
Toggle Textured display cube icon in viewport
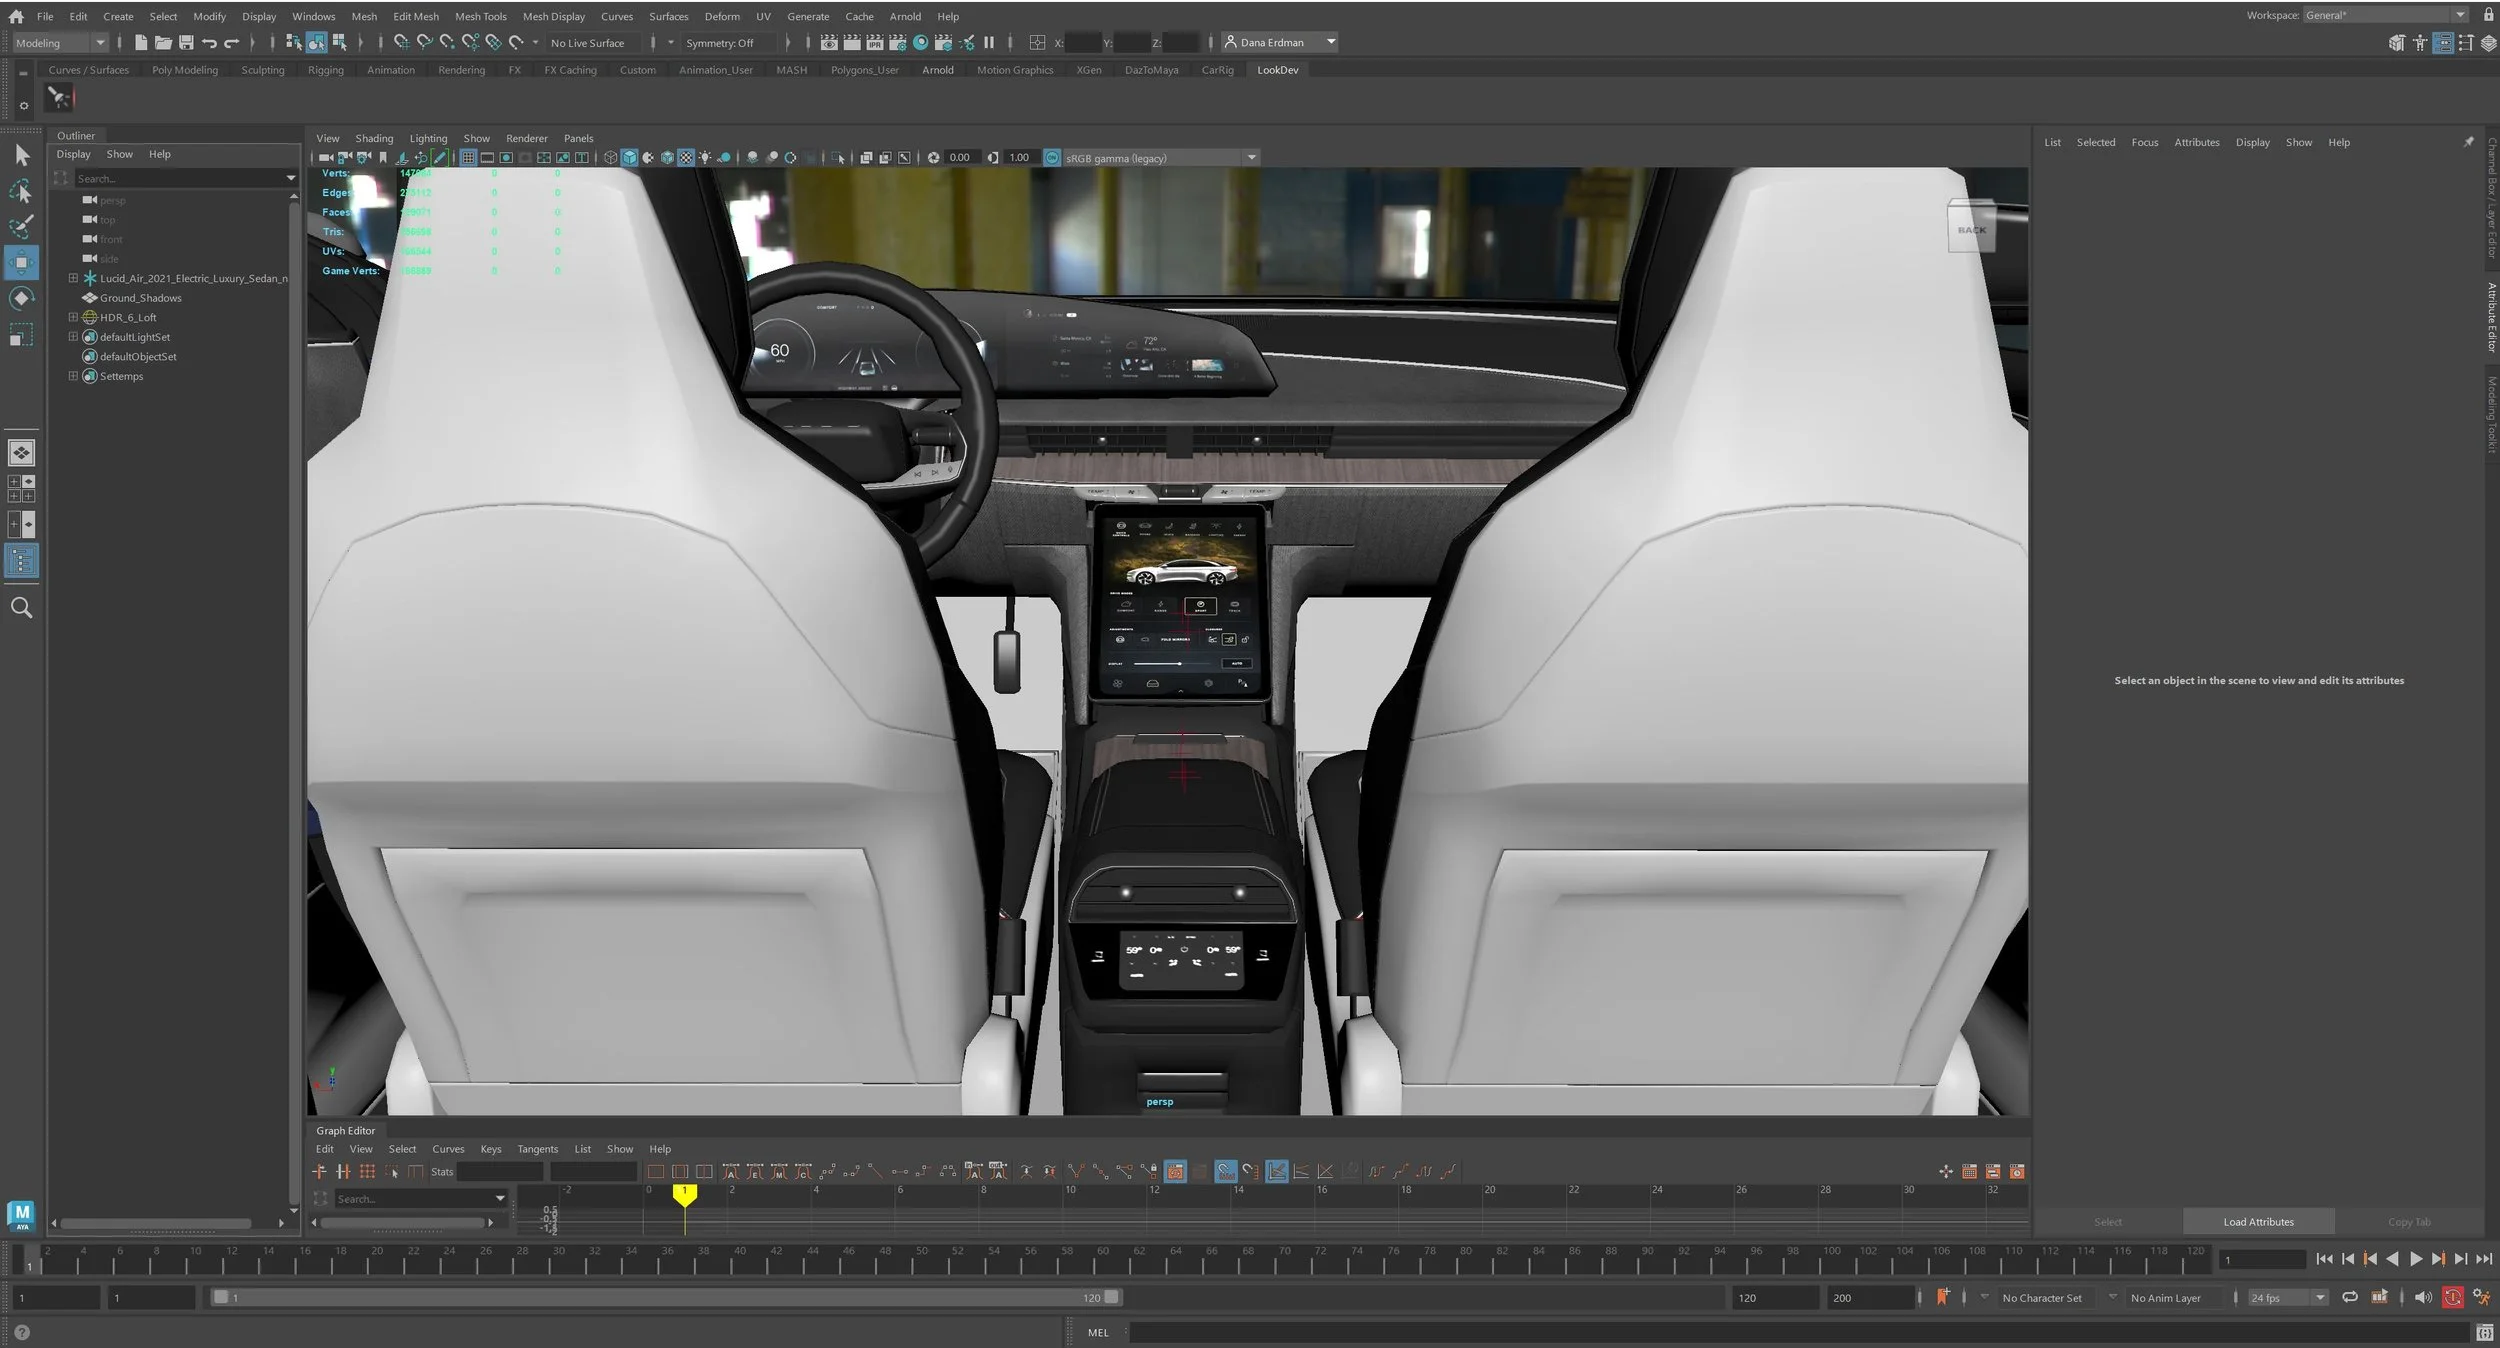667,157
